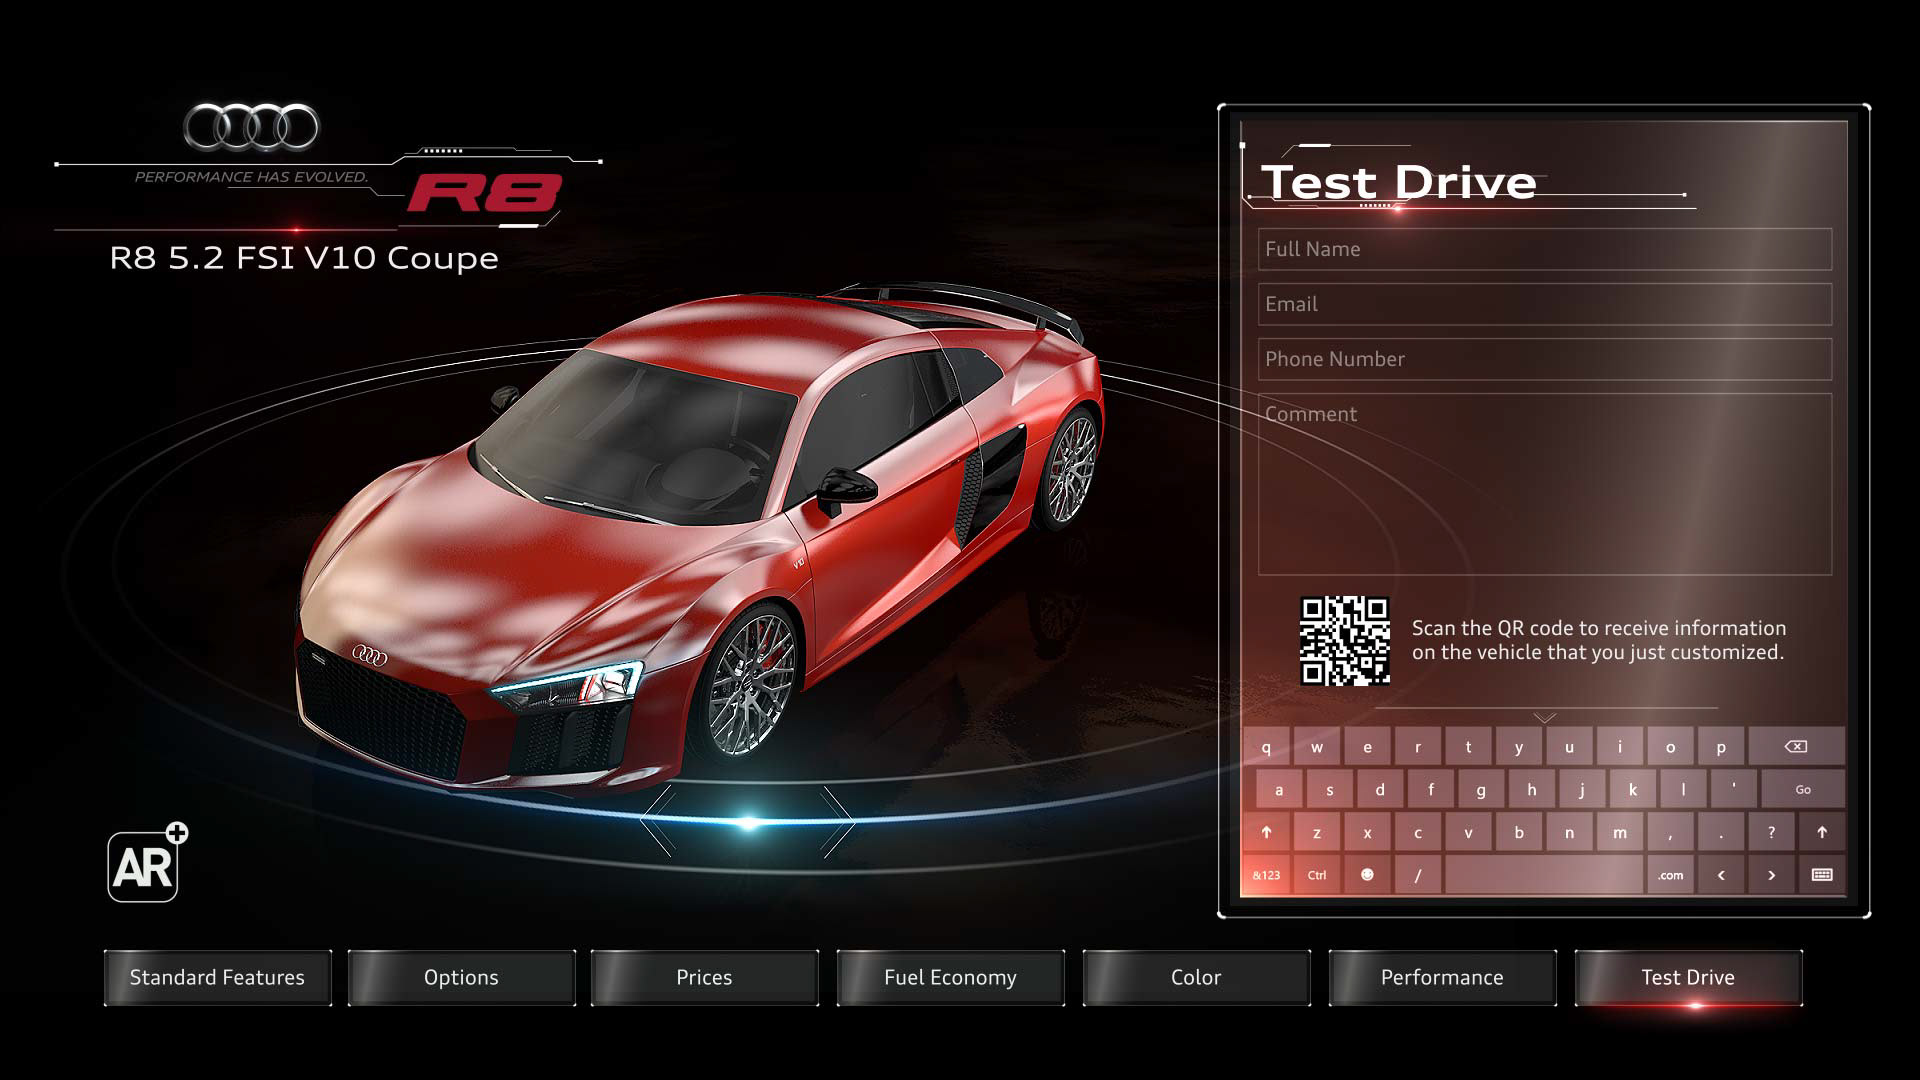This screenshot has width=1920, height=1080.
Task: Tap the cursor left arrow key
Action: [1721, 875]
